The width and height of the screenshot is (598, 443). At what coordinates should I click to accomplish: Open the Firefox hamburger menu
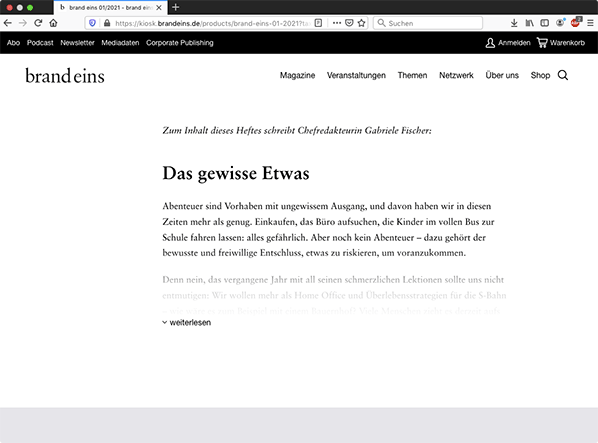tap(590, 23)
